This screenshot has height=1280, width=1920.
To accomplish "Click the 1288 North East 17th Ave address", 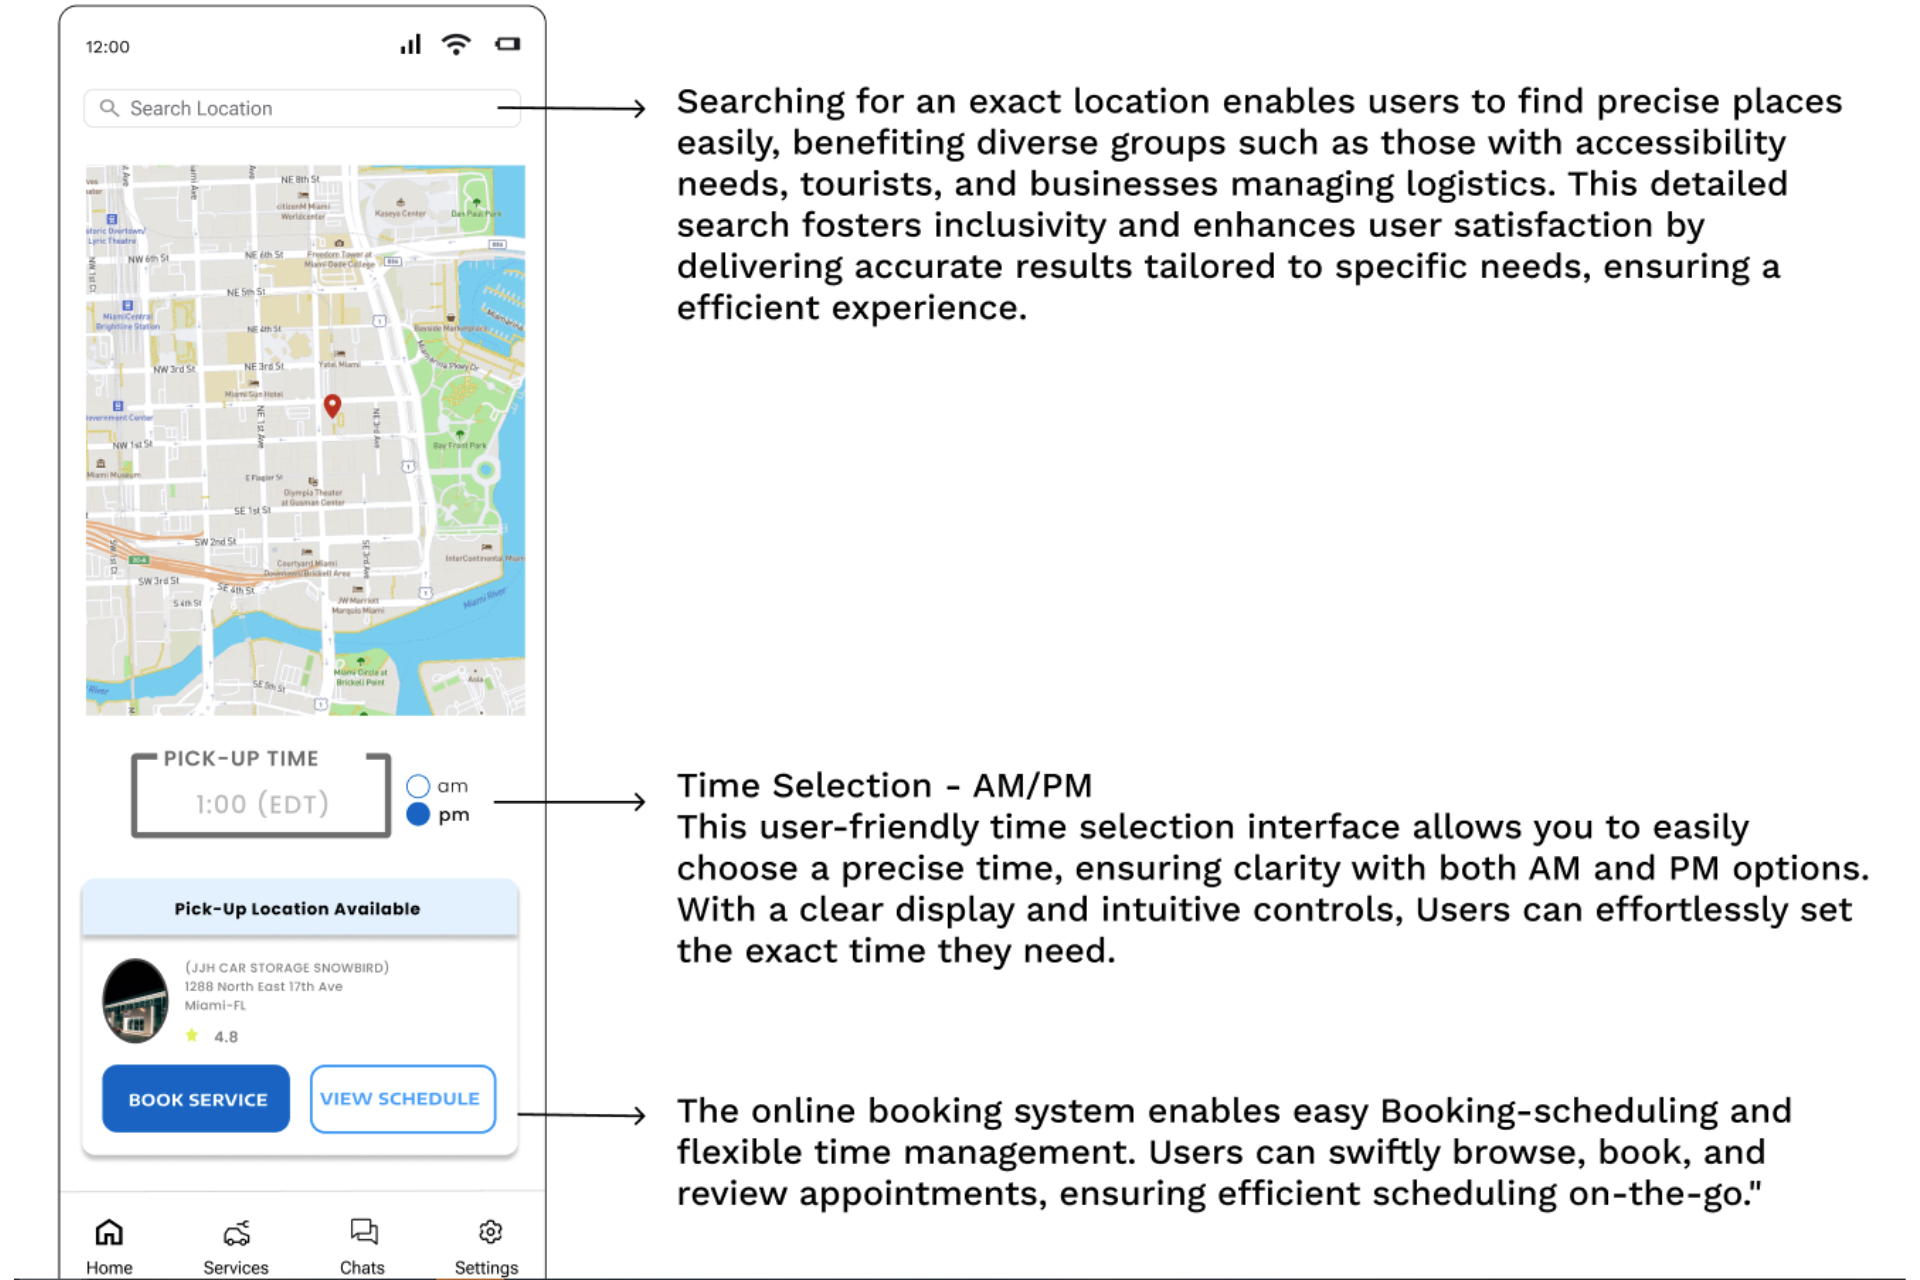I will coord(263,986).
